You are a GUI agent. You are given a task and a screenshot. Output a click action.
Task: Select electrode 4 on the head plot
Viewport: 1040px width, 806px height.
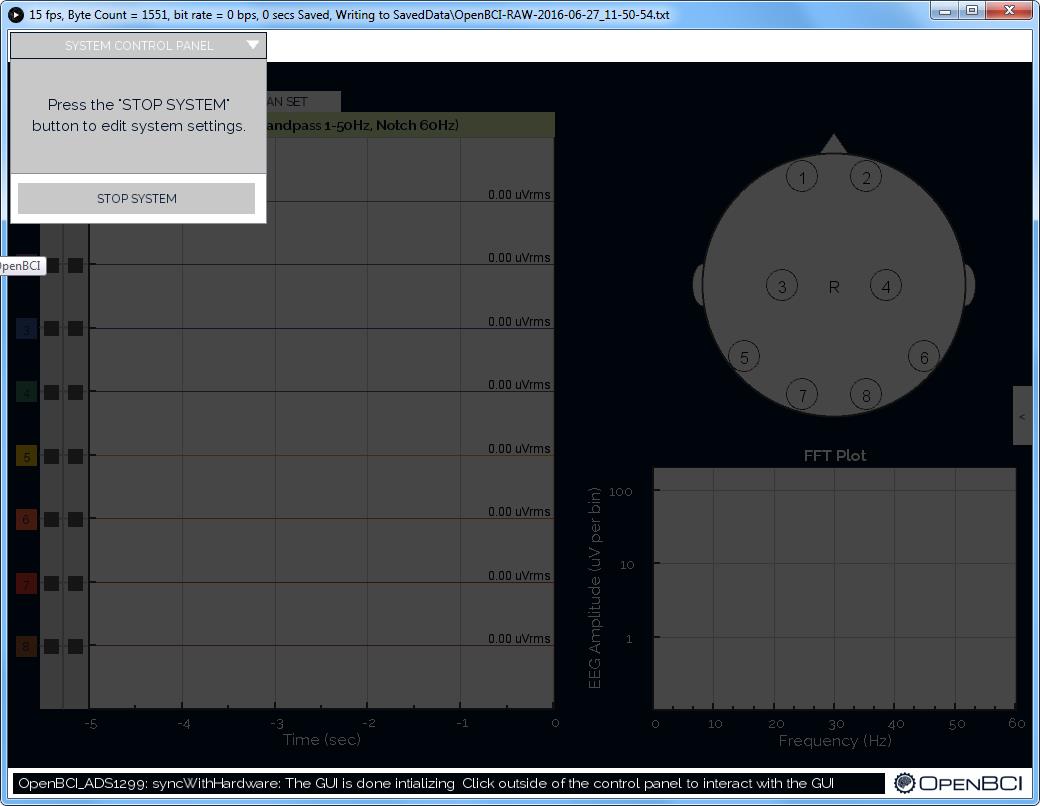pyautogui.click(x=885, y=286)
